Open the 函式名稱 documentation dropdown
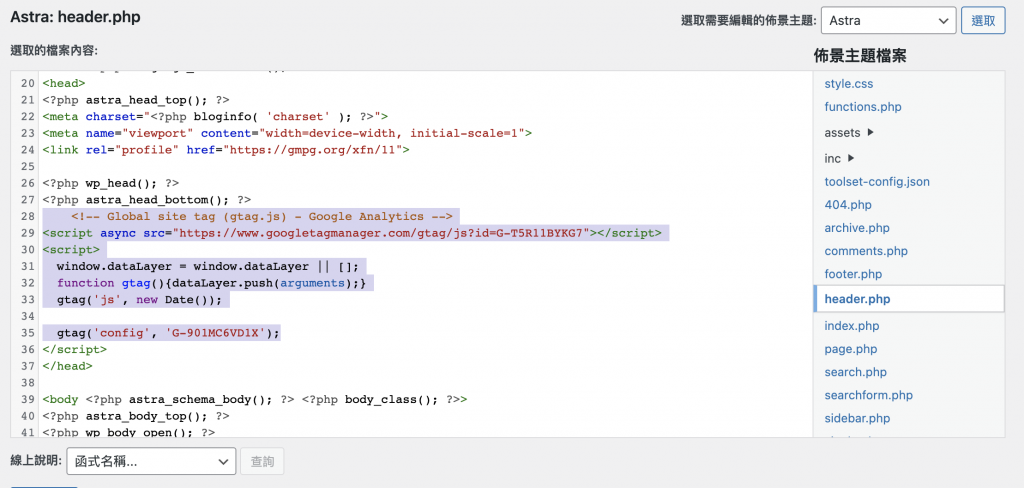Viewport: 1024px width, 488px height. (x=152, y=461)
